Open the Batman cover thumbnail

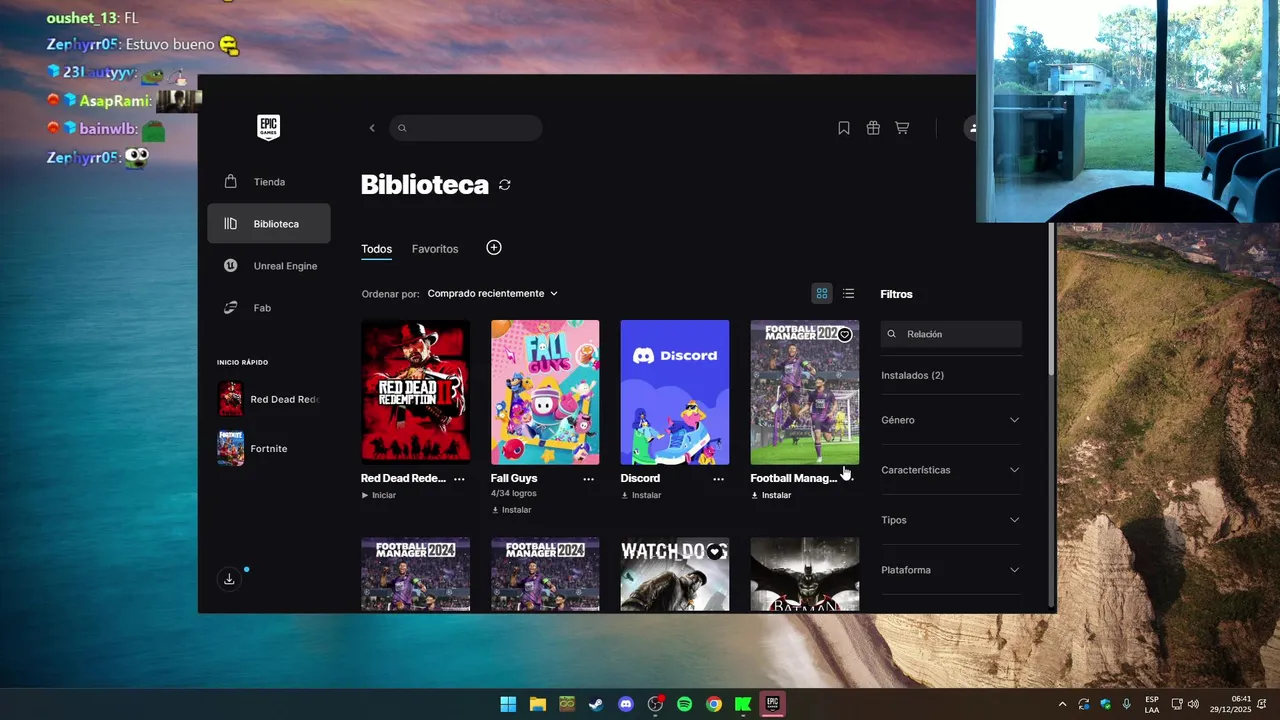tap(805, 574)
